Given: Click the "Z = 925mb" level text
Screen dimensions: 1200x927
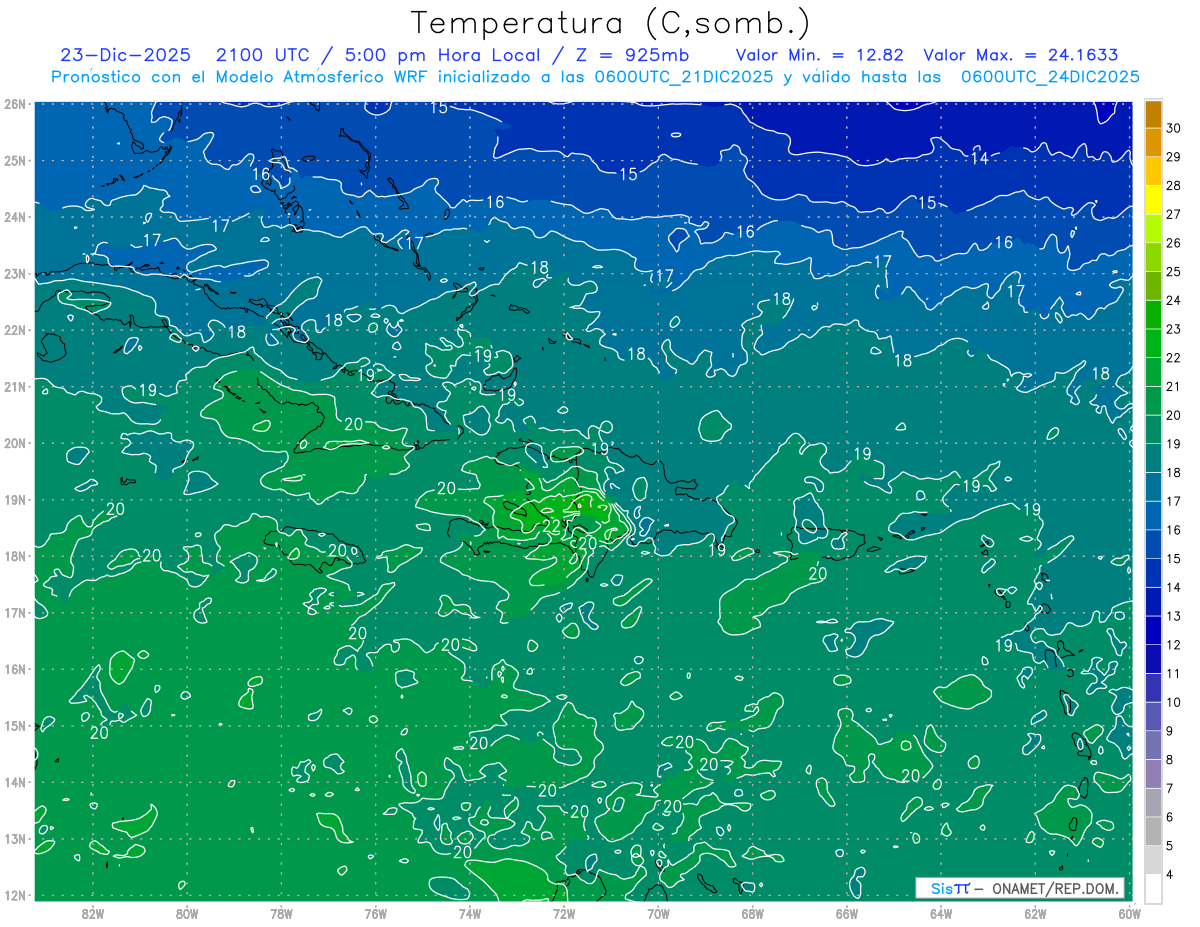Looking at the screenshot, I should (x=633, y=55).
